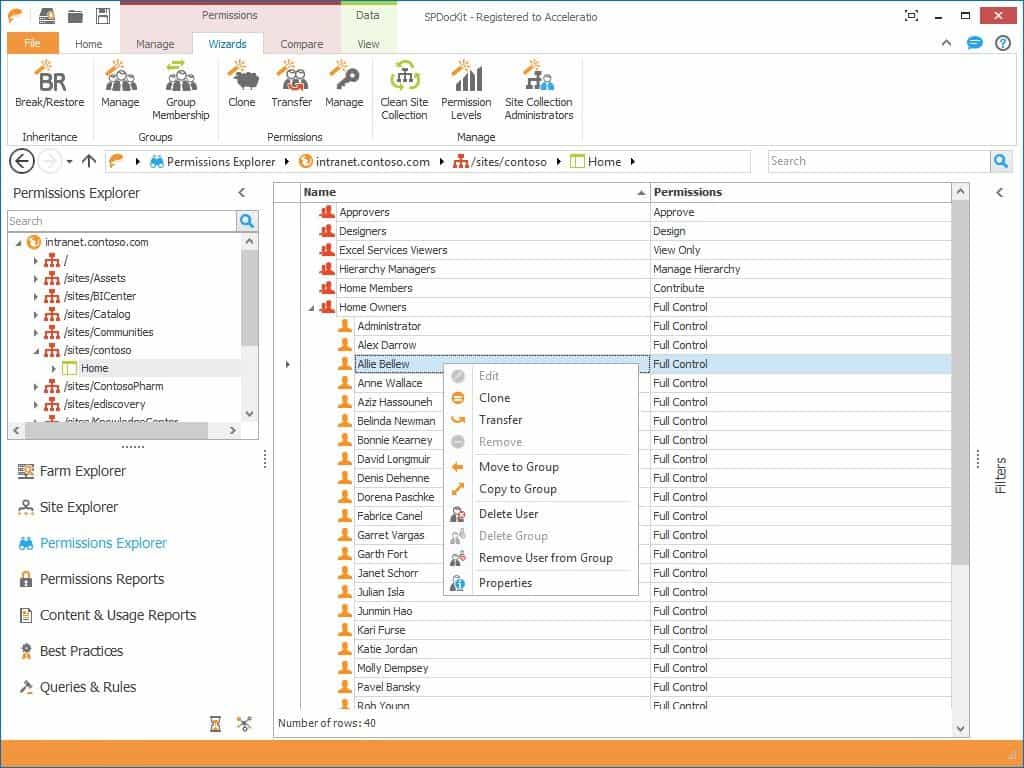Collapse the Home Owners group row
Screen dimensions: 1024x768
pos(312,308)
